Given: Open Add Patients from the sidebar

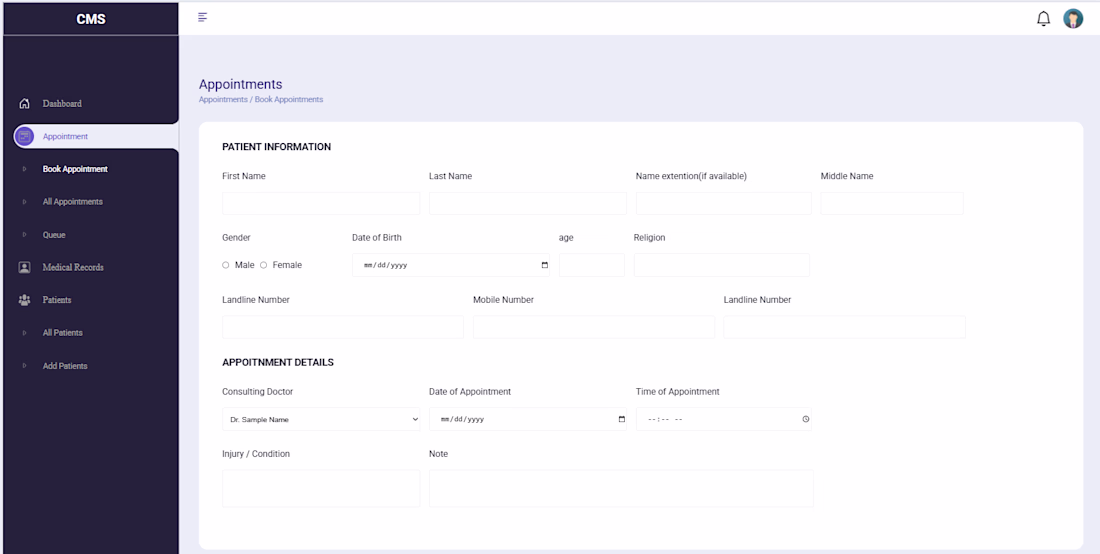Looking at the screenshot, I should [65, 366].
